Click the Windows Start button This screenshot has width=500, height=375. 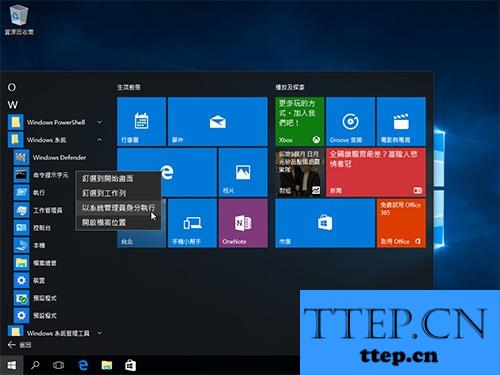pos(12,366)
